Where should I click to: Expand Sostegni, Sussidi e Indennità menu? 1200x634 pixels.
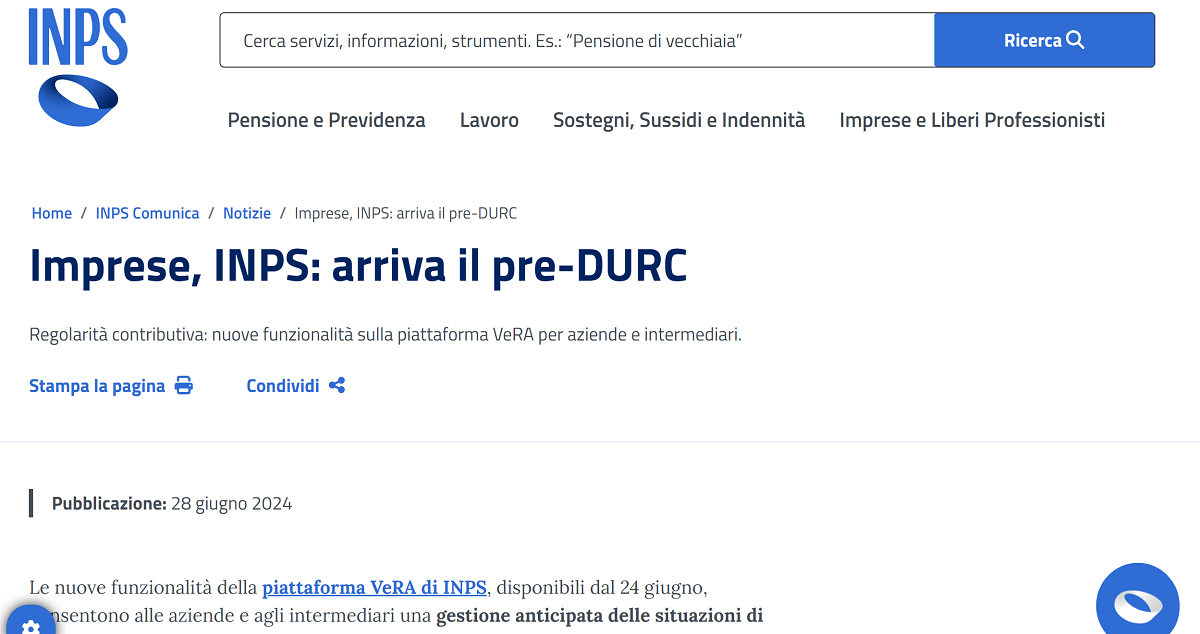click(x=678, y=120)
